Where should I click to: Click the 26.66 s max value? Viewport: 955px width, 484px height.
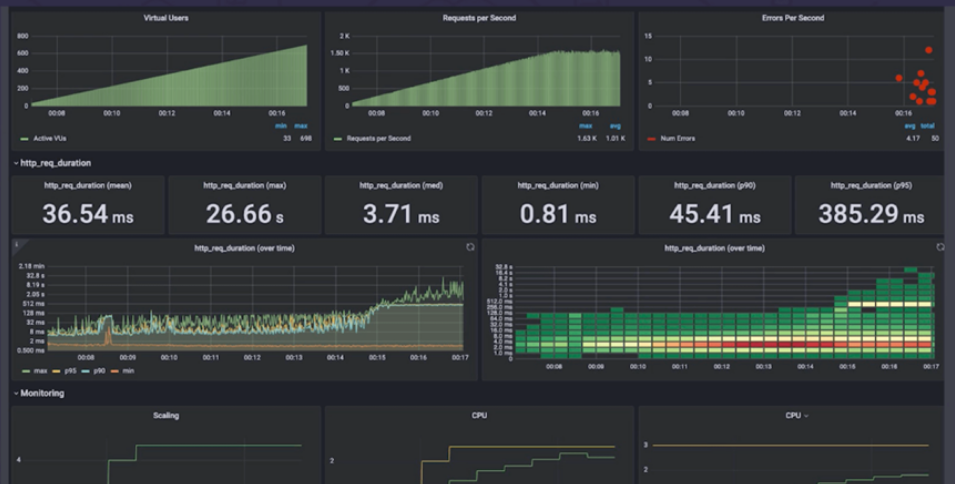[244, 214]
